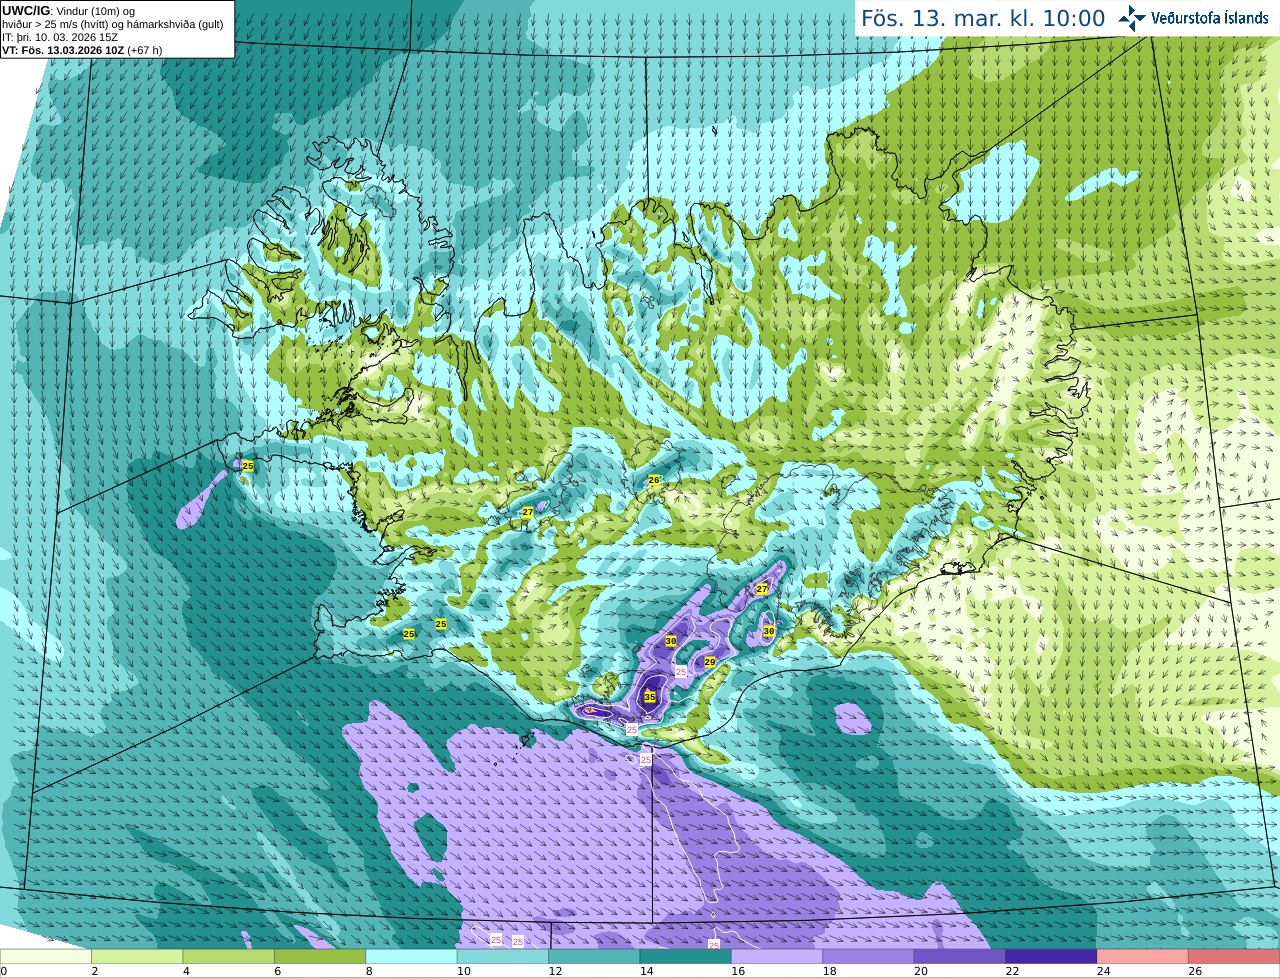Select the above 26 m/s salmon legend swatch

click(1234, 957)
